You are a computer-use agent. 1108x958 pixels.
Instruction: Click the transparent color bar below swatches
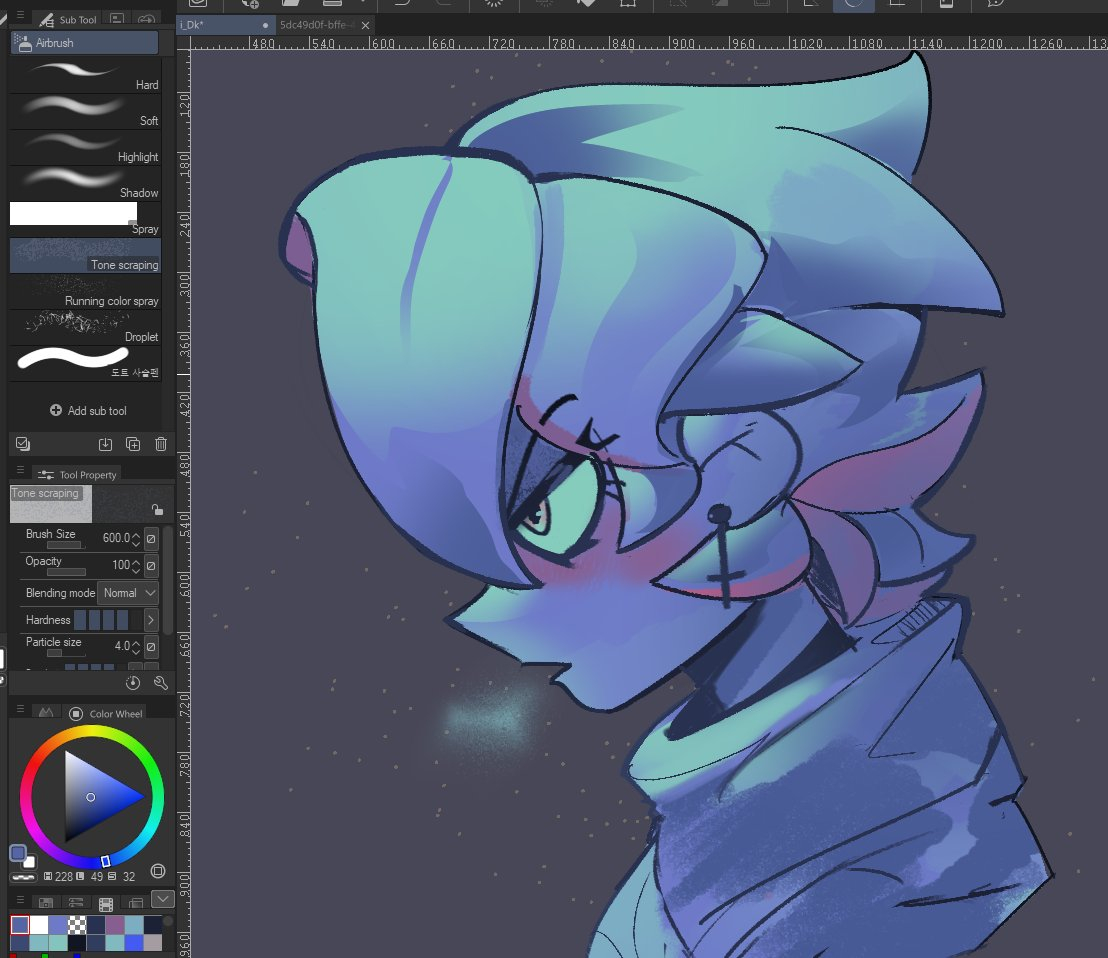(x=23, y=877)
